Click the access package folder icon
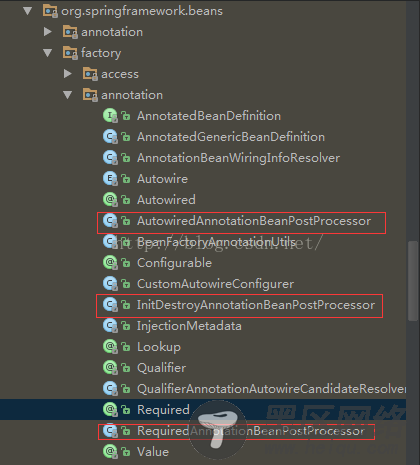 tap(90, 74)
